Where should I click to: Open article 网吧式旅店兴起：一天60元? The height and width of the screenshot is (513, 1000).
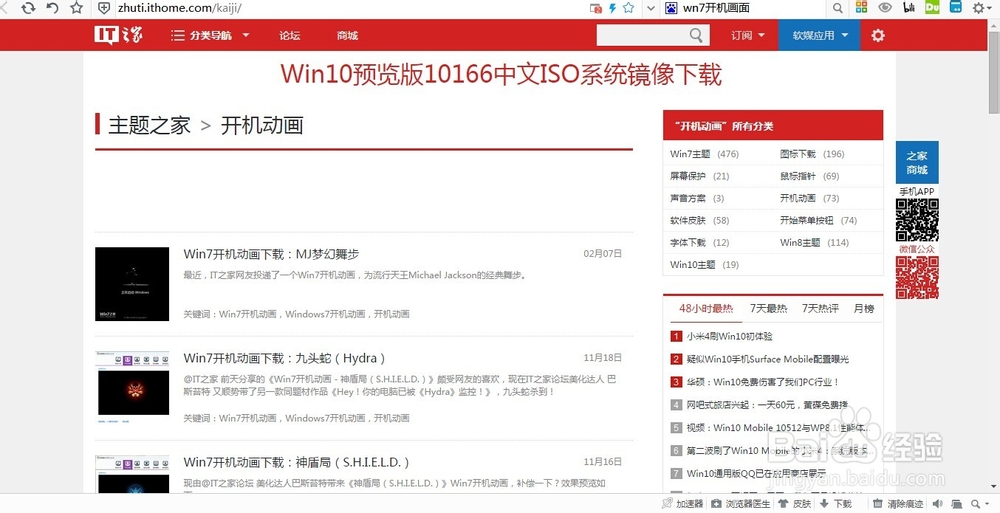(x=767, y=405)
